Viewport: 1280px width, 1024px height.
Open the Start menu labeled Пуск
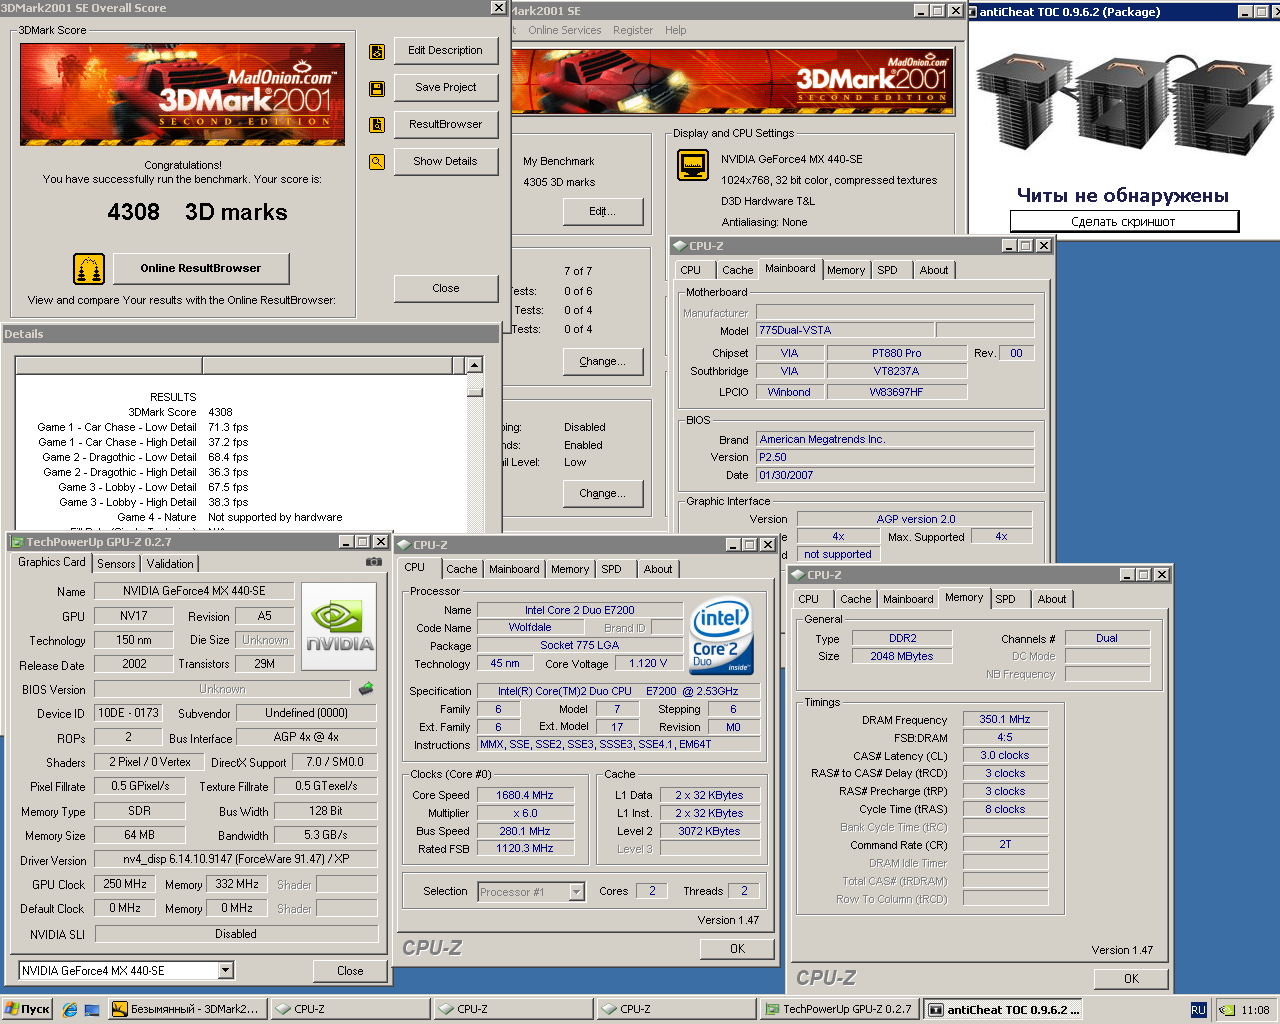(27, 1009)
